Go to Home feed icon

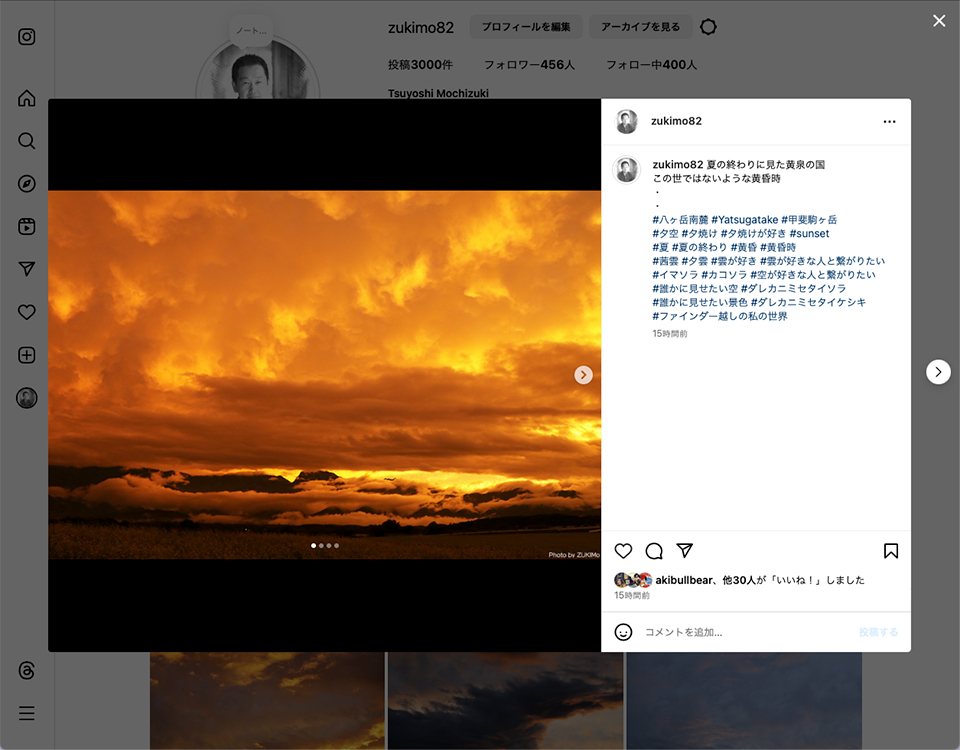click(x=26, y=98)
